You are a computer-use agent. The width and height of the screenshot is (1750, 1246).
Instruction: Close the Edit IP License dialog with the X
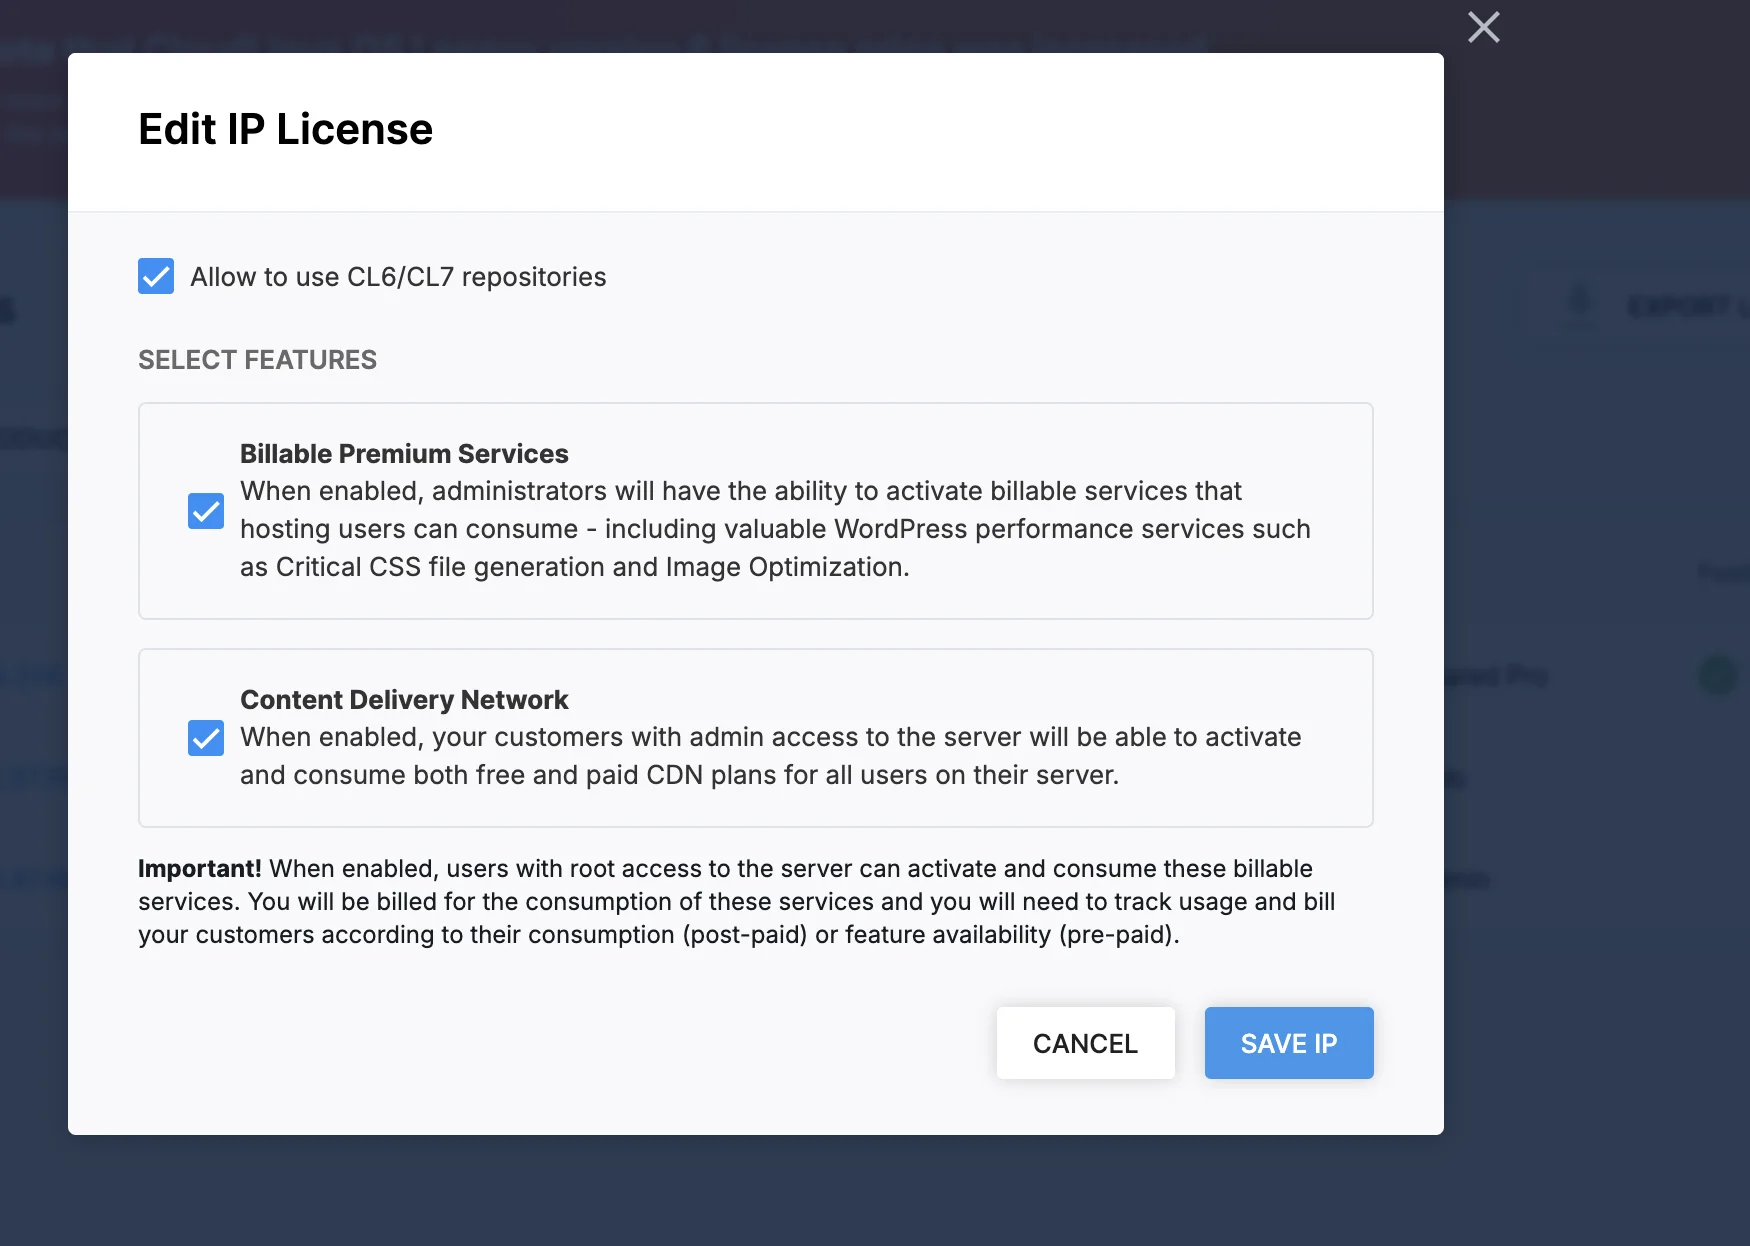(x=1483, y=27)
